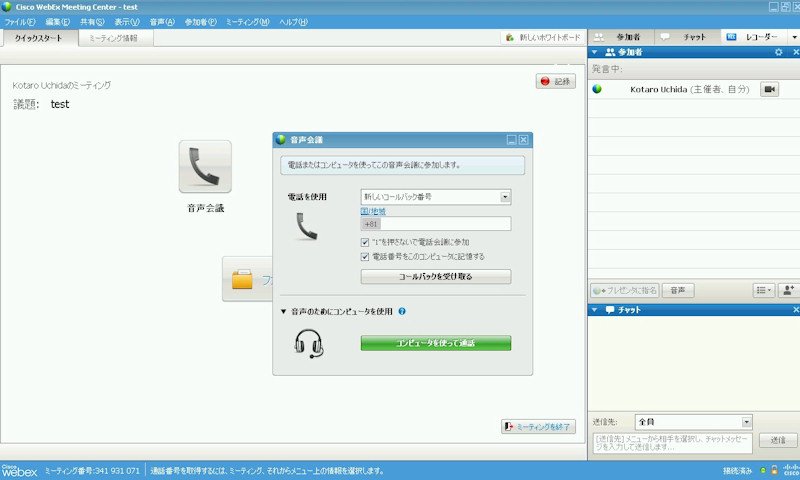
Task: Click the large 音声会議 phone icon
Action: click(x=205, y=167)
